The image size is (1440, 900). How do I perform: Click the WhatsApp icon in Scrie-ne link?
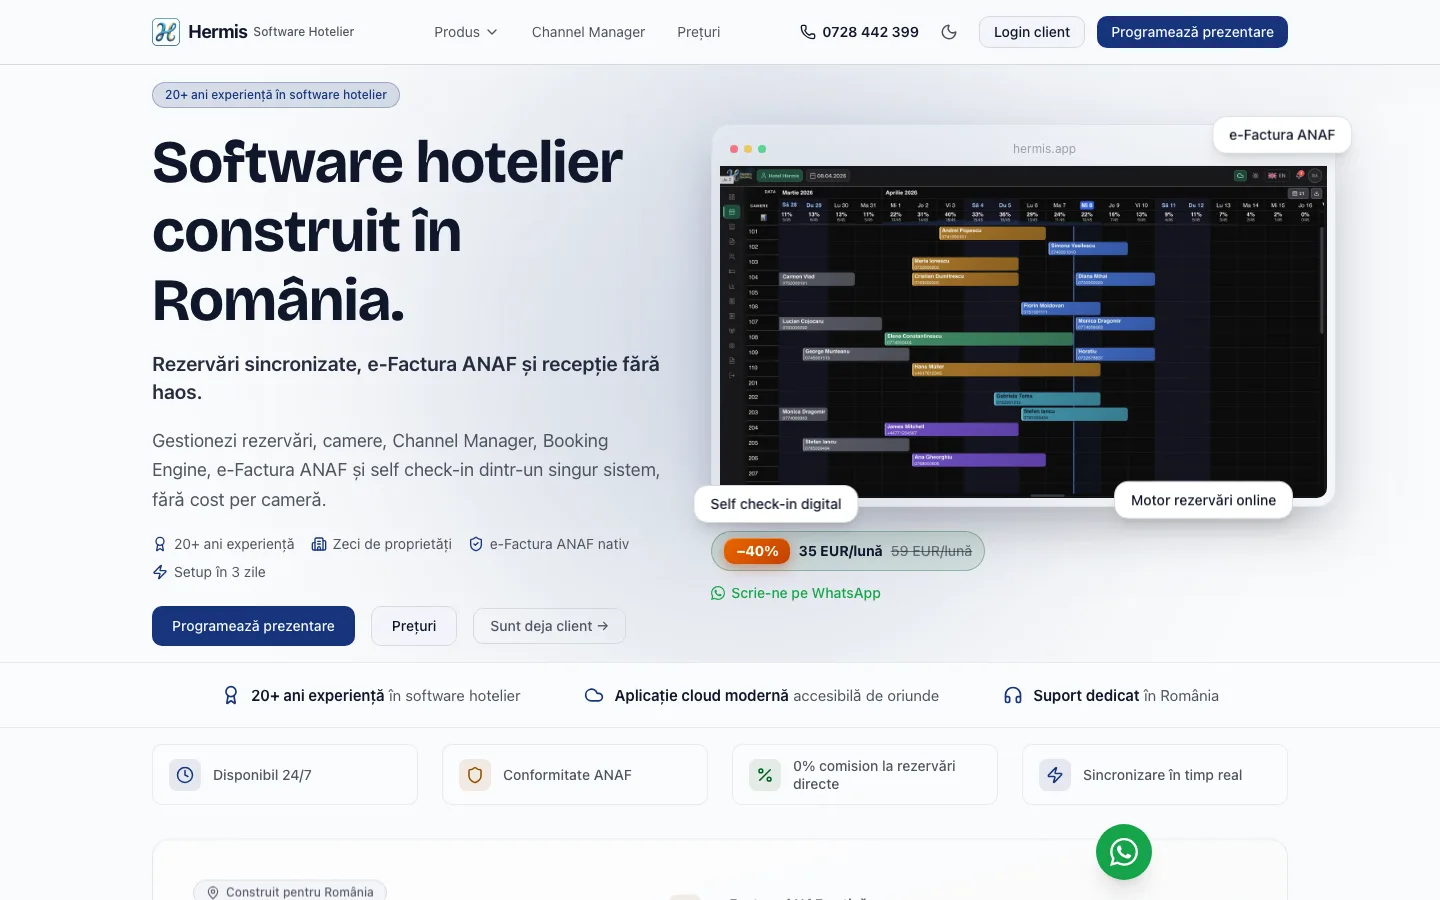[x=718, y=593]
